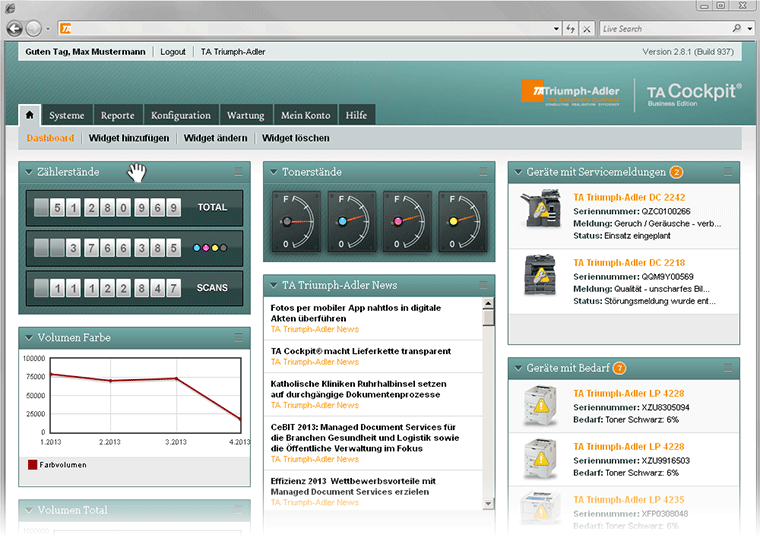This screenshot has width=760, height=555.
Task: Open the Konfiguration tab
Action: (181, 115)
